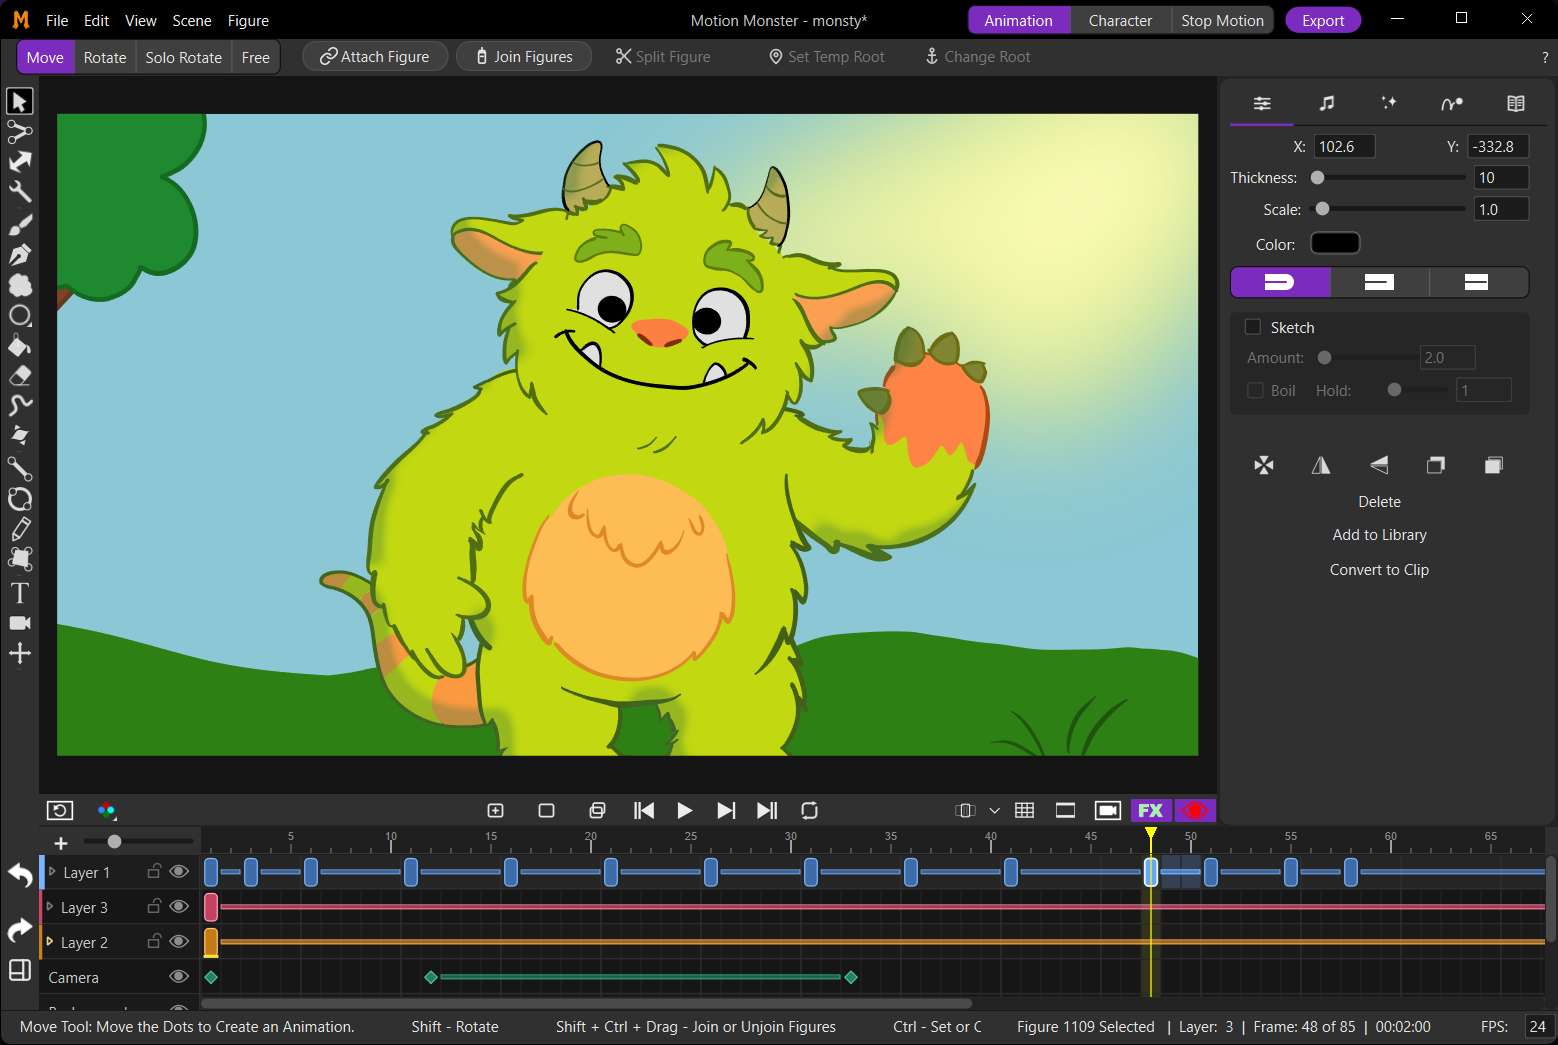
Task: Open the sound tab with music note
Action: [1326, 103]
